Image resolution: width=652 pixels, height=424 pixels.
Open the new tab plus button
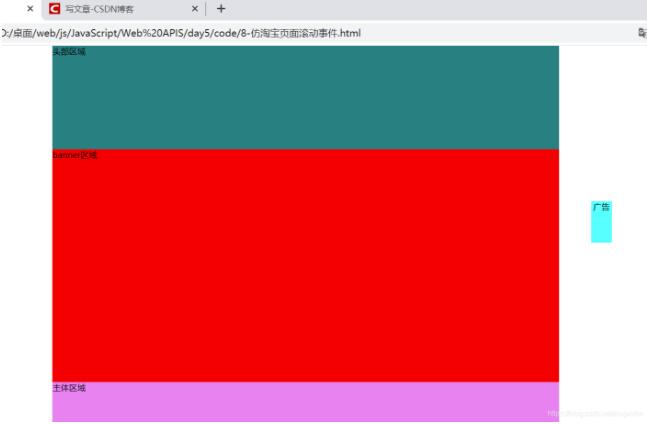(x=221, y=9)
